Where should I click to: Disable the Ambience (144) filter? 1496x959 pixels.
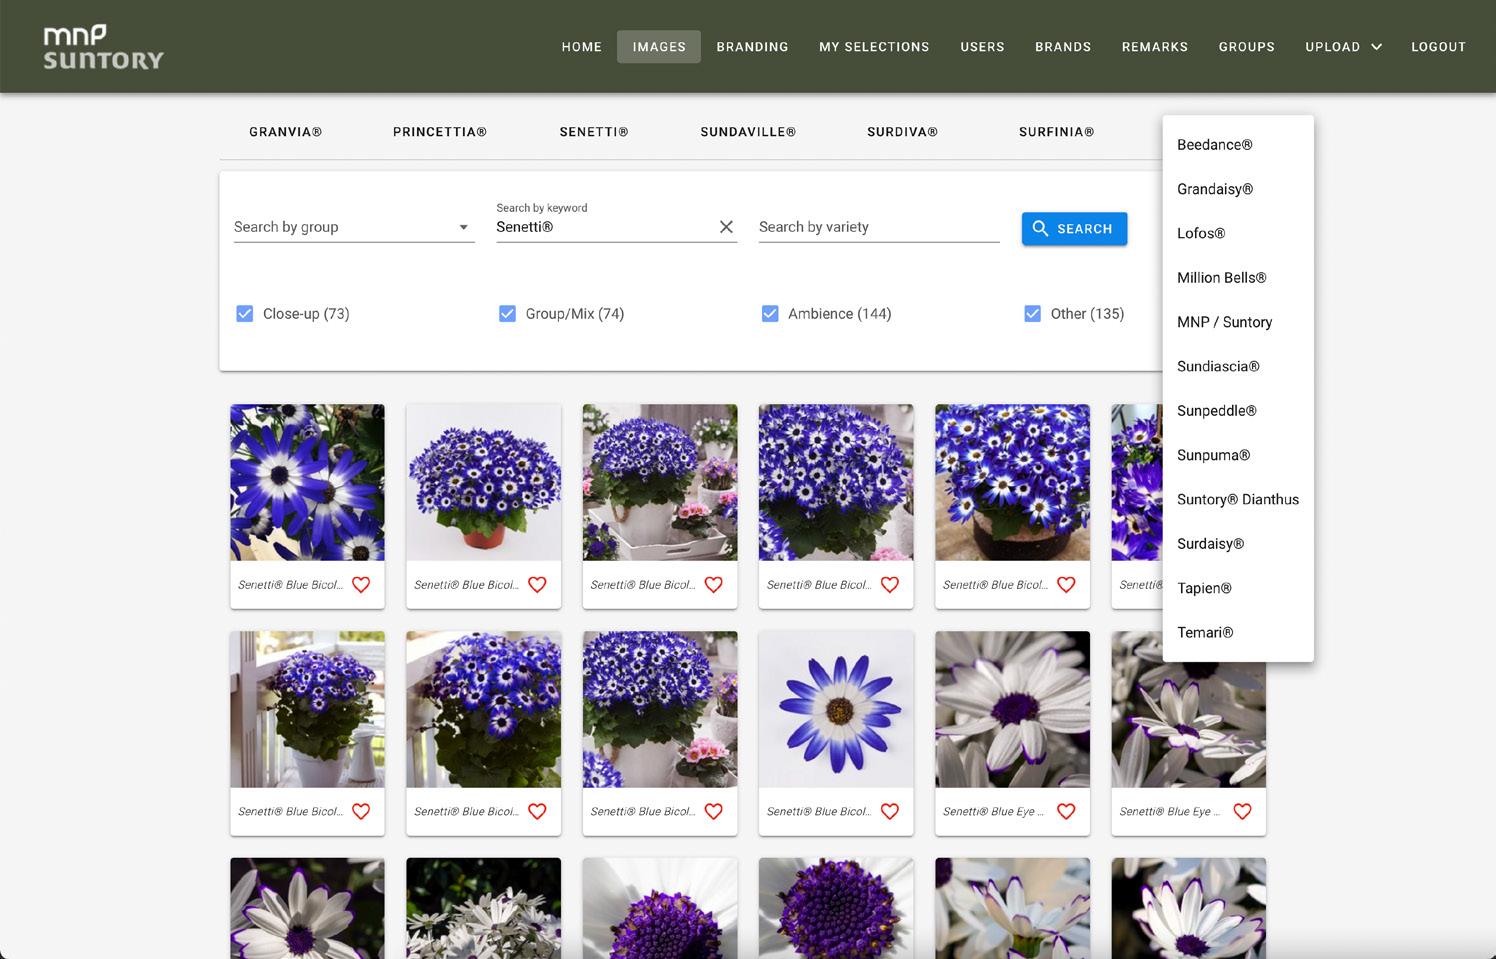tap(770, 314)
